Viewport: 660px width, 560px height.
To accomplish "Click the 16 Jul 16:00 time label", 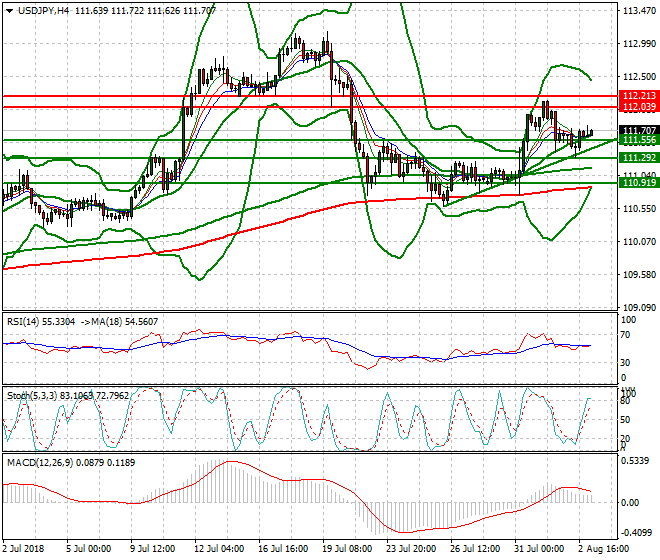I will click(x=283, y=549).
